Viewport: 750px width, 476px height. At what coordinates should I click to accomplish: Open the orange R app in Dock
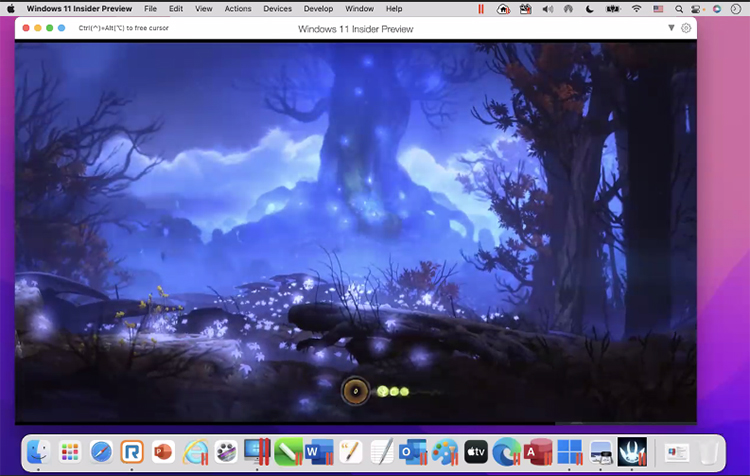pyautogui.click(x=132, y=452)
